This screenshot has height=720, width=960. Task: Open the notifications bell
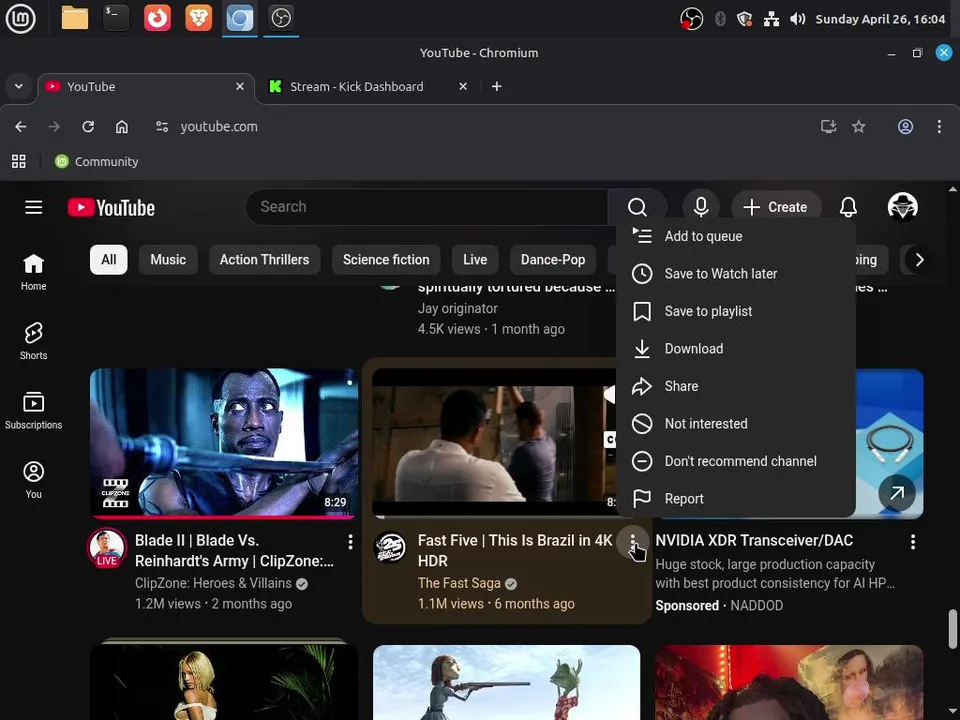click(x=848, y=207)
